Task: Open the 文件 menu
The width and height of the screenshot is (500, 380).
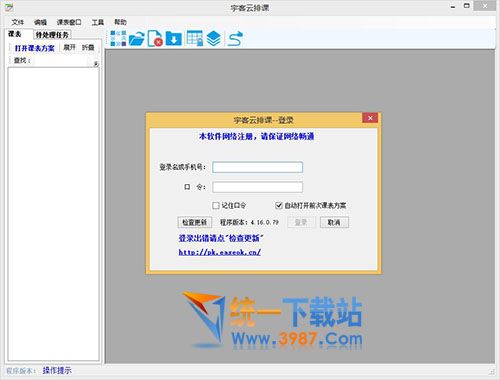Action: (17, 22)
